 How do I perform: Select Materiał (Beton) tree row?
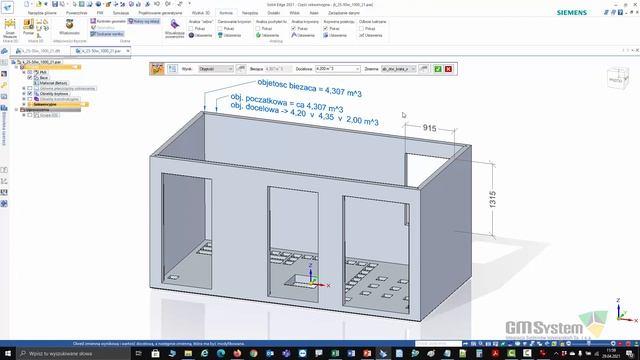point(50,83)
